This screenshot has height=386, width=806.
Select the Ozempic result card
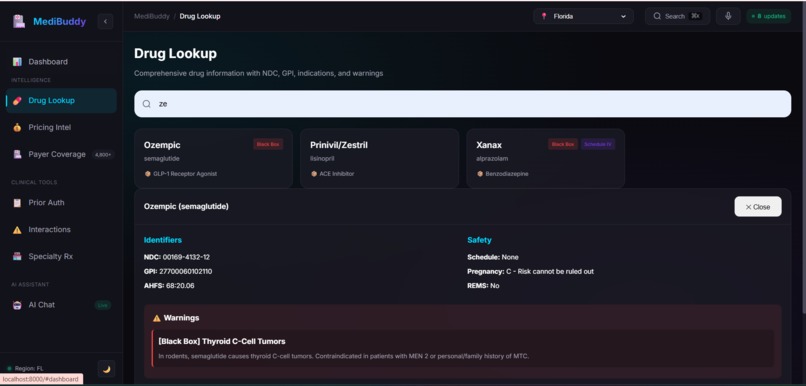213,158
